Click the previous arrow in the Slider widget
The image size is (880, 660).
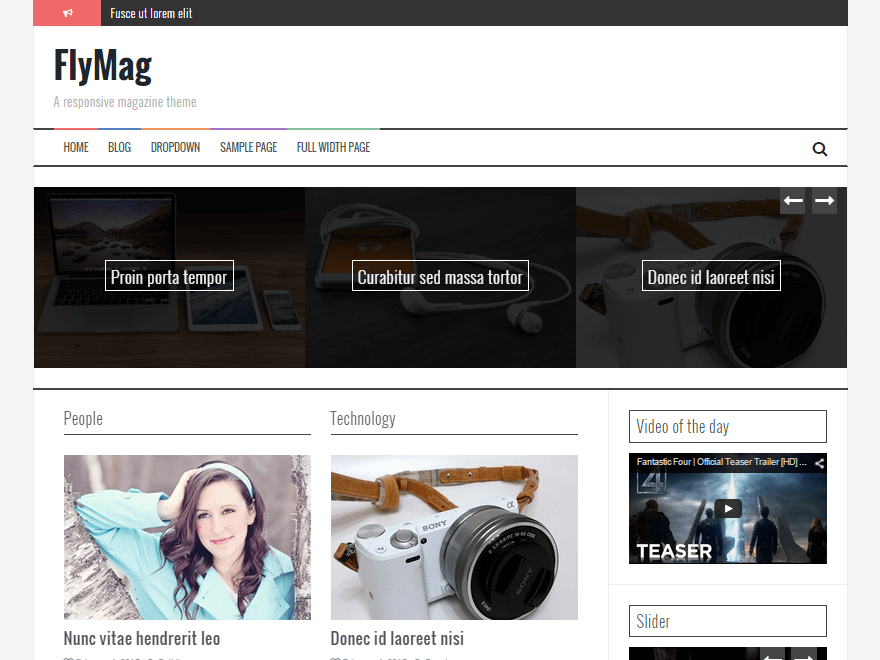pyautogui.click(x=773, y=655)
